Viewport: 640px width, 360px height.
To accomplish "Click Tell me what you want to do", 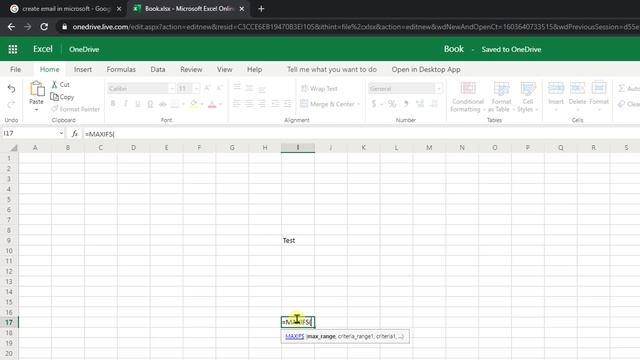I will (331, 69).
